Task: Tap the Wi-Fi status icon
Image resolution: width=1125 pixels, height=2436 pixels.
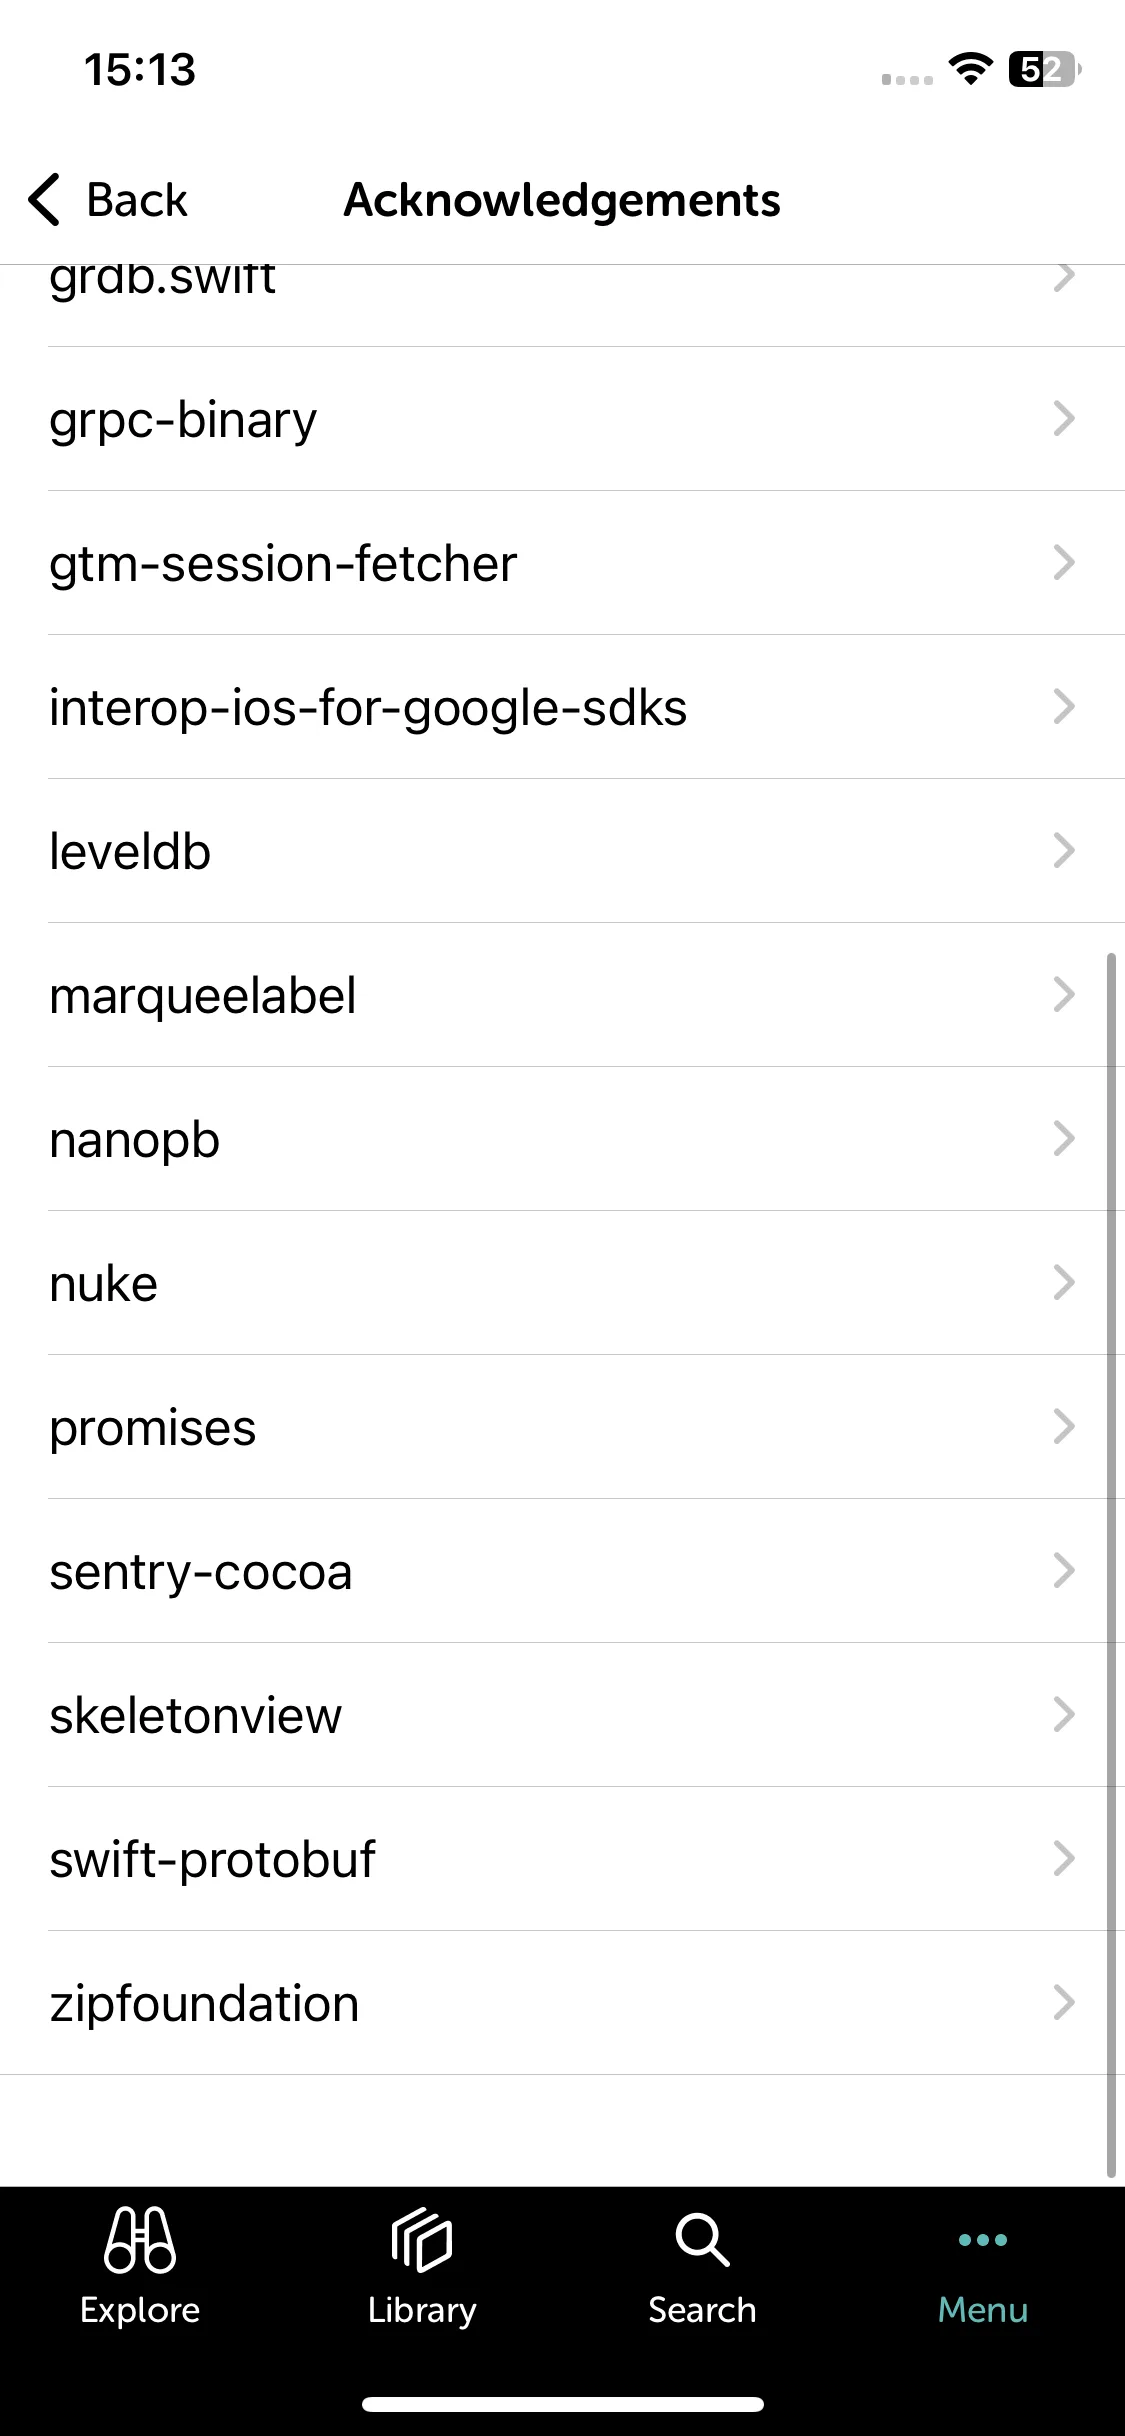Action: [x=969, y=69]
